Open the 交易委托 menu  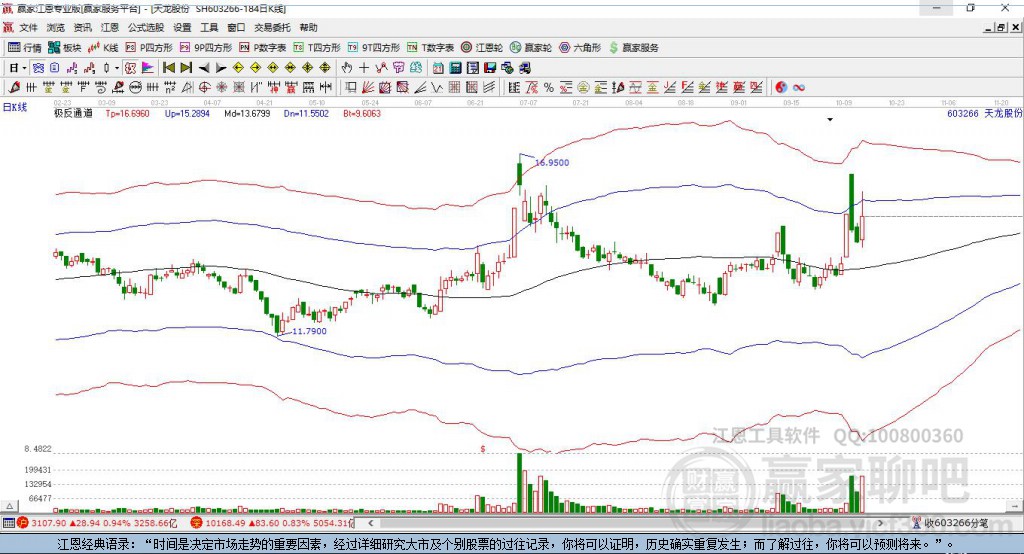tap(272, 27)
